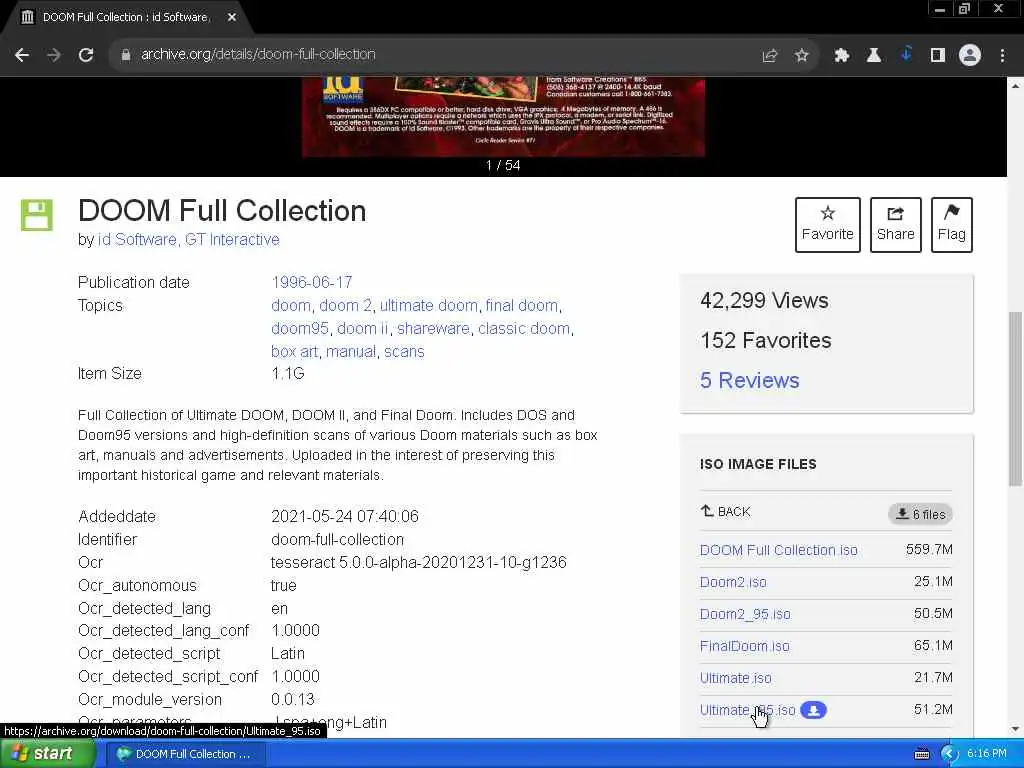Open the 5 Reviews link
This screenshot has height=768, width=1024.
coord(749,380)
